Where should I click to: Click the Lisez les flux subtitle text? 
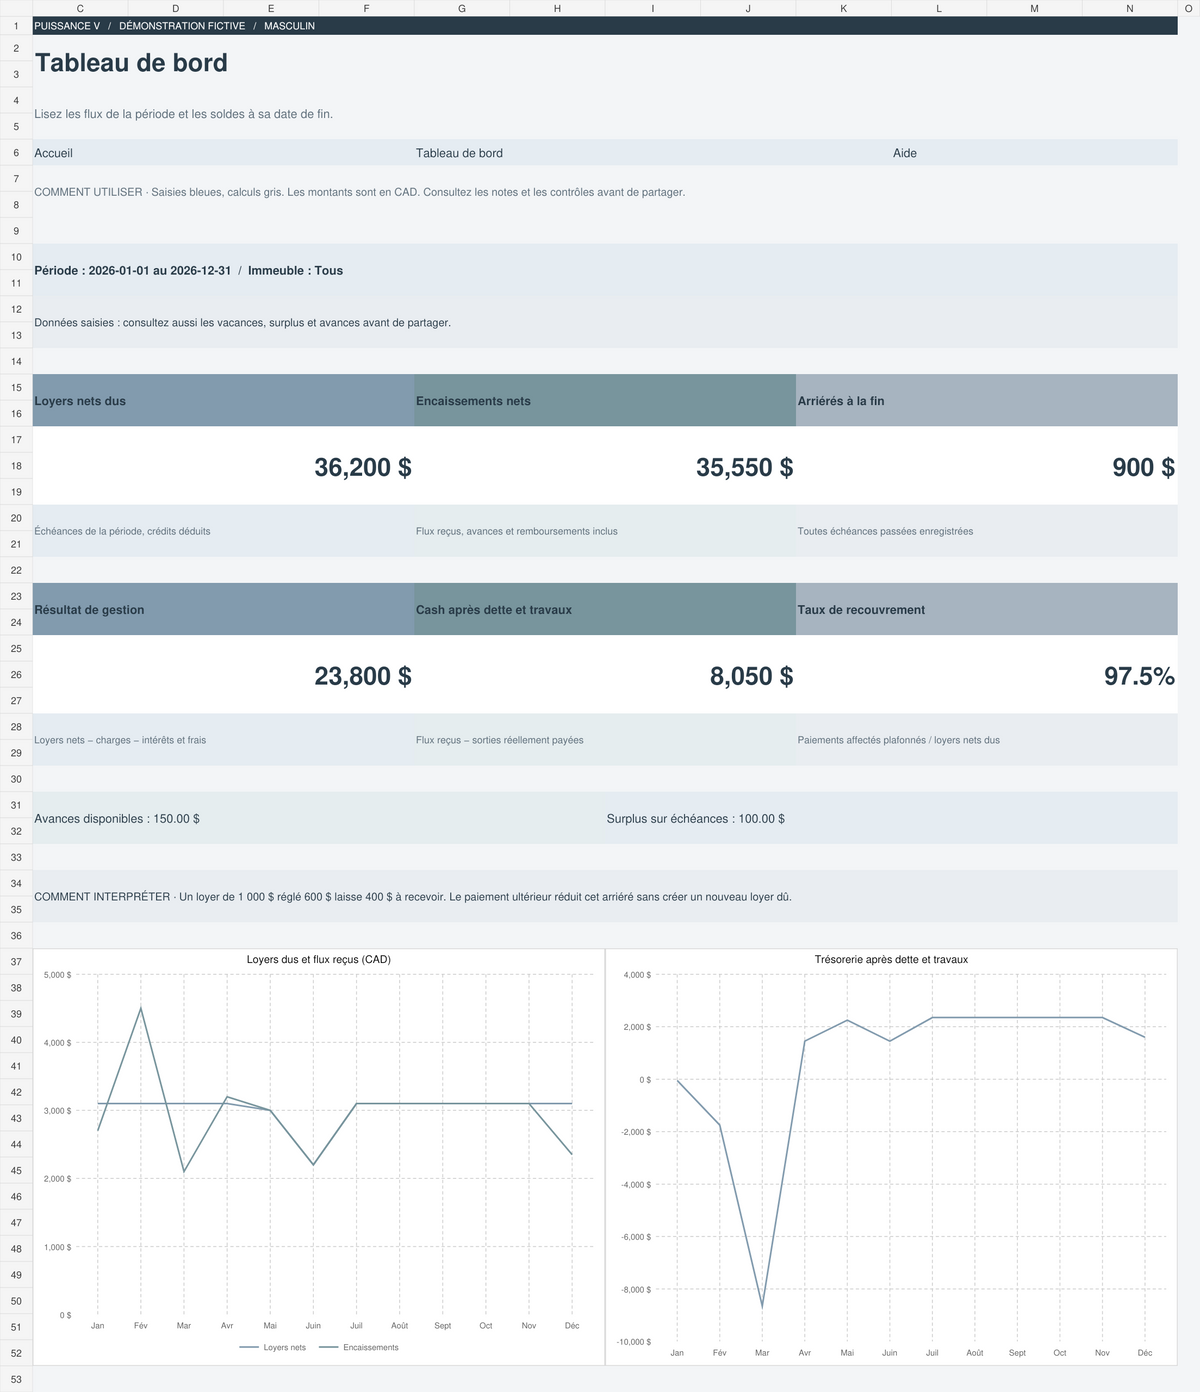(x=184, y=114)
